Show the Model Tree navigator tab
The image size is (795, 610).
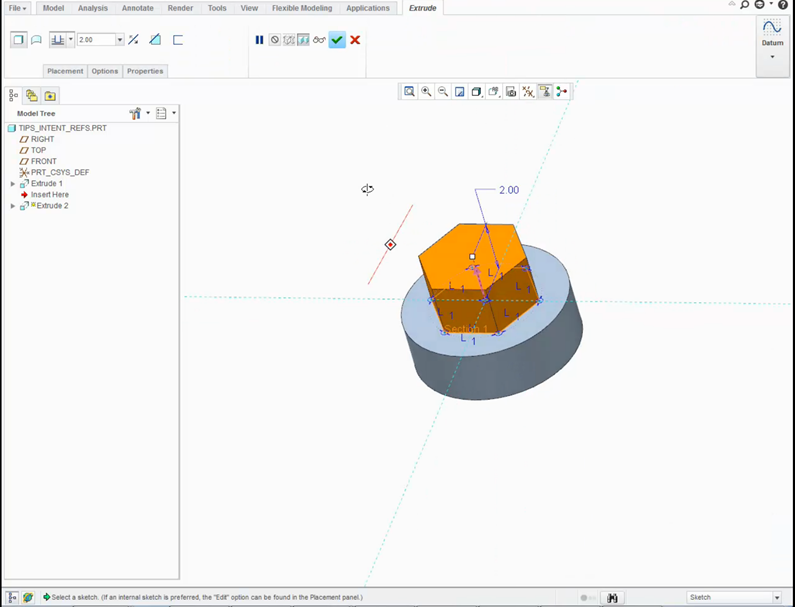coord(14,95)
